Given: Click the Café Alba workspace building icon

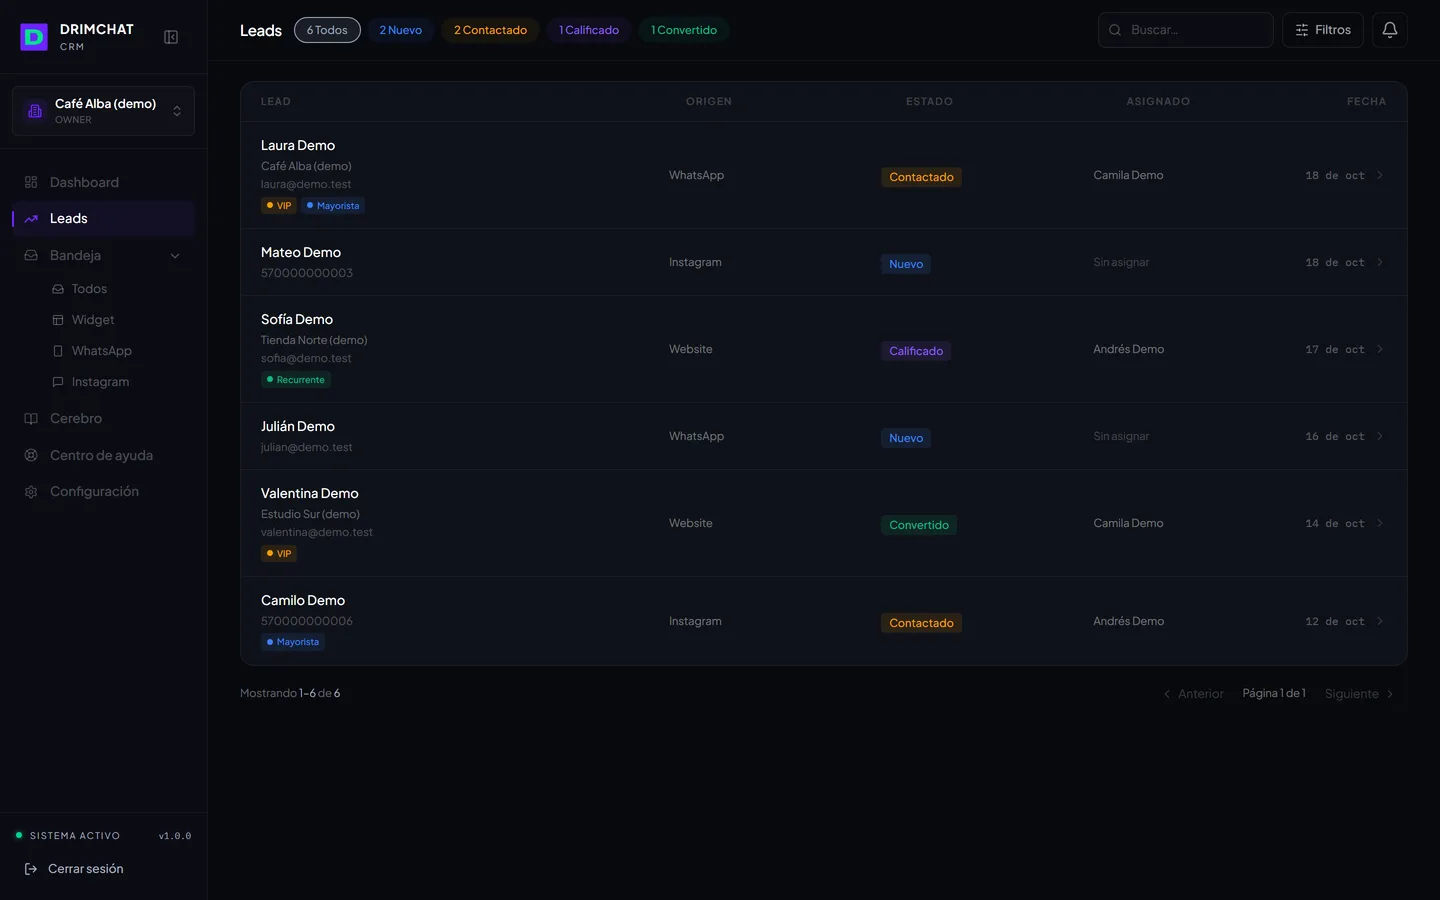Looking at the screenshot, I should click(x=35, y=111).
